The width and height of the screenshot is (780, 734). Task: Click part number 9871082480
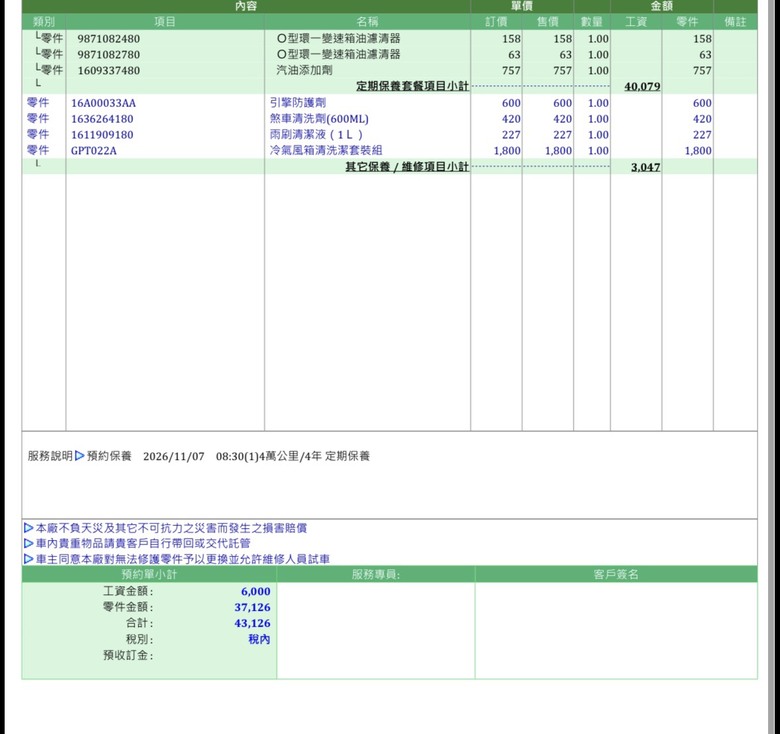[x=108, y=39]
